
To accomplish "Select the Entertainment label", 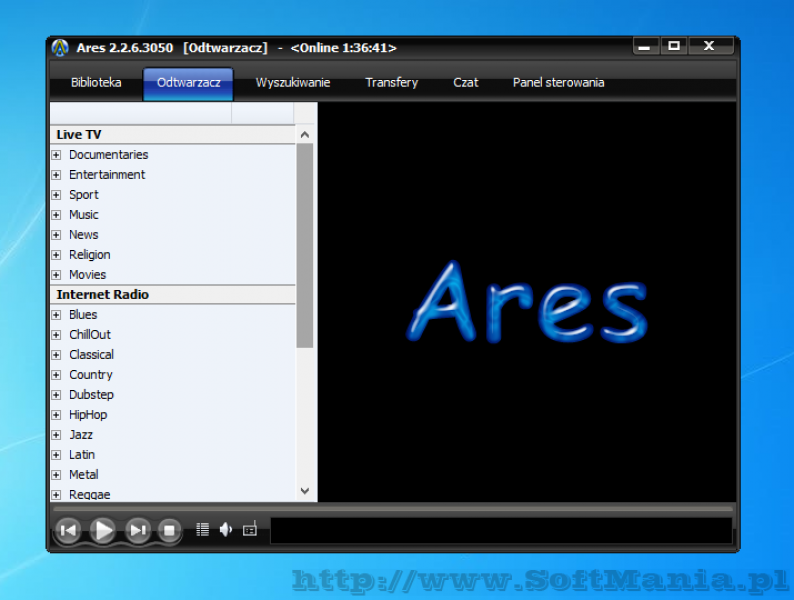I will [x=107, y=175].
